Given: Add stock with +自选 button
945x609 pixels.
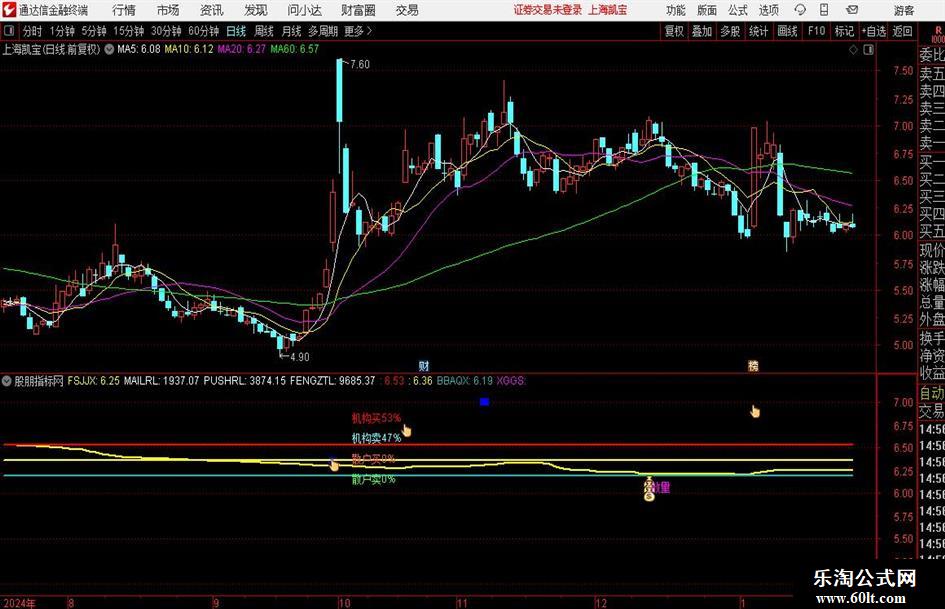Looking at the screenshot, I should (x=874, y=31).
